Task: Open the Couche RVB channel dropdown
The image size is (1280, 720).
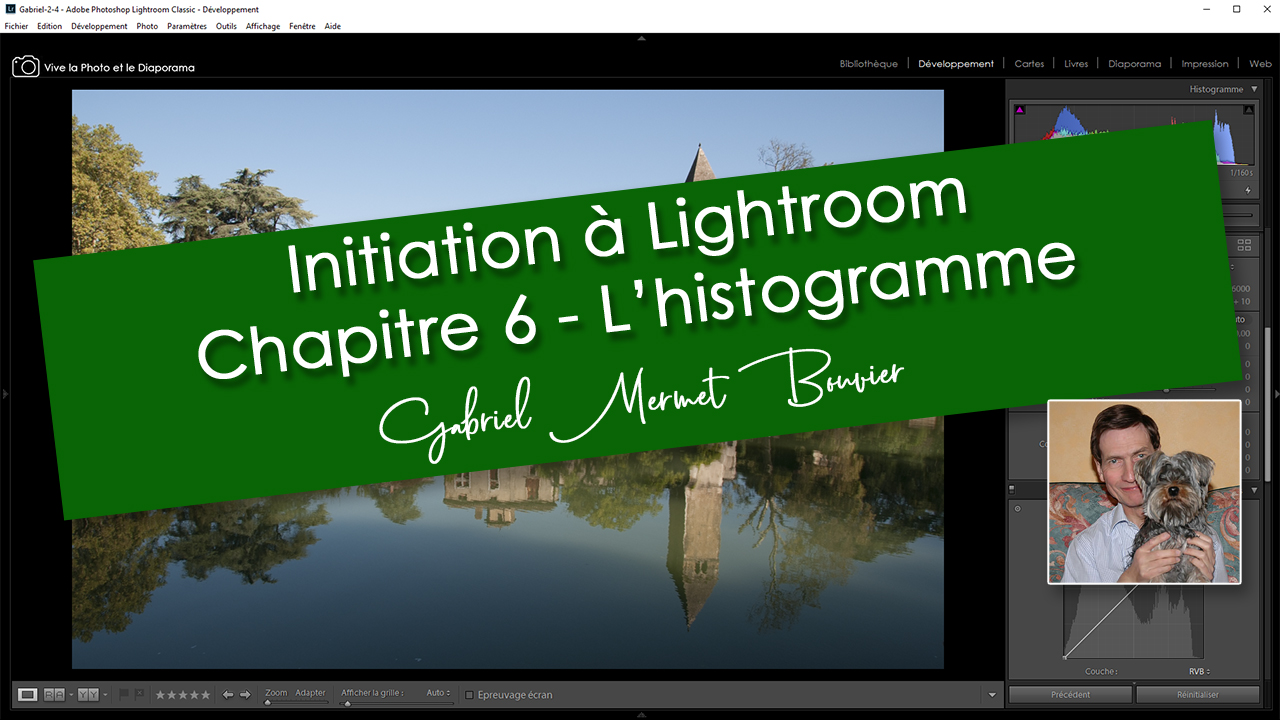Action: pos(1199,672)
